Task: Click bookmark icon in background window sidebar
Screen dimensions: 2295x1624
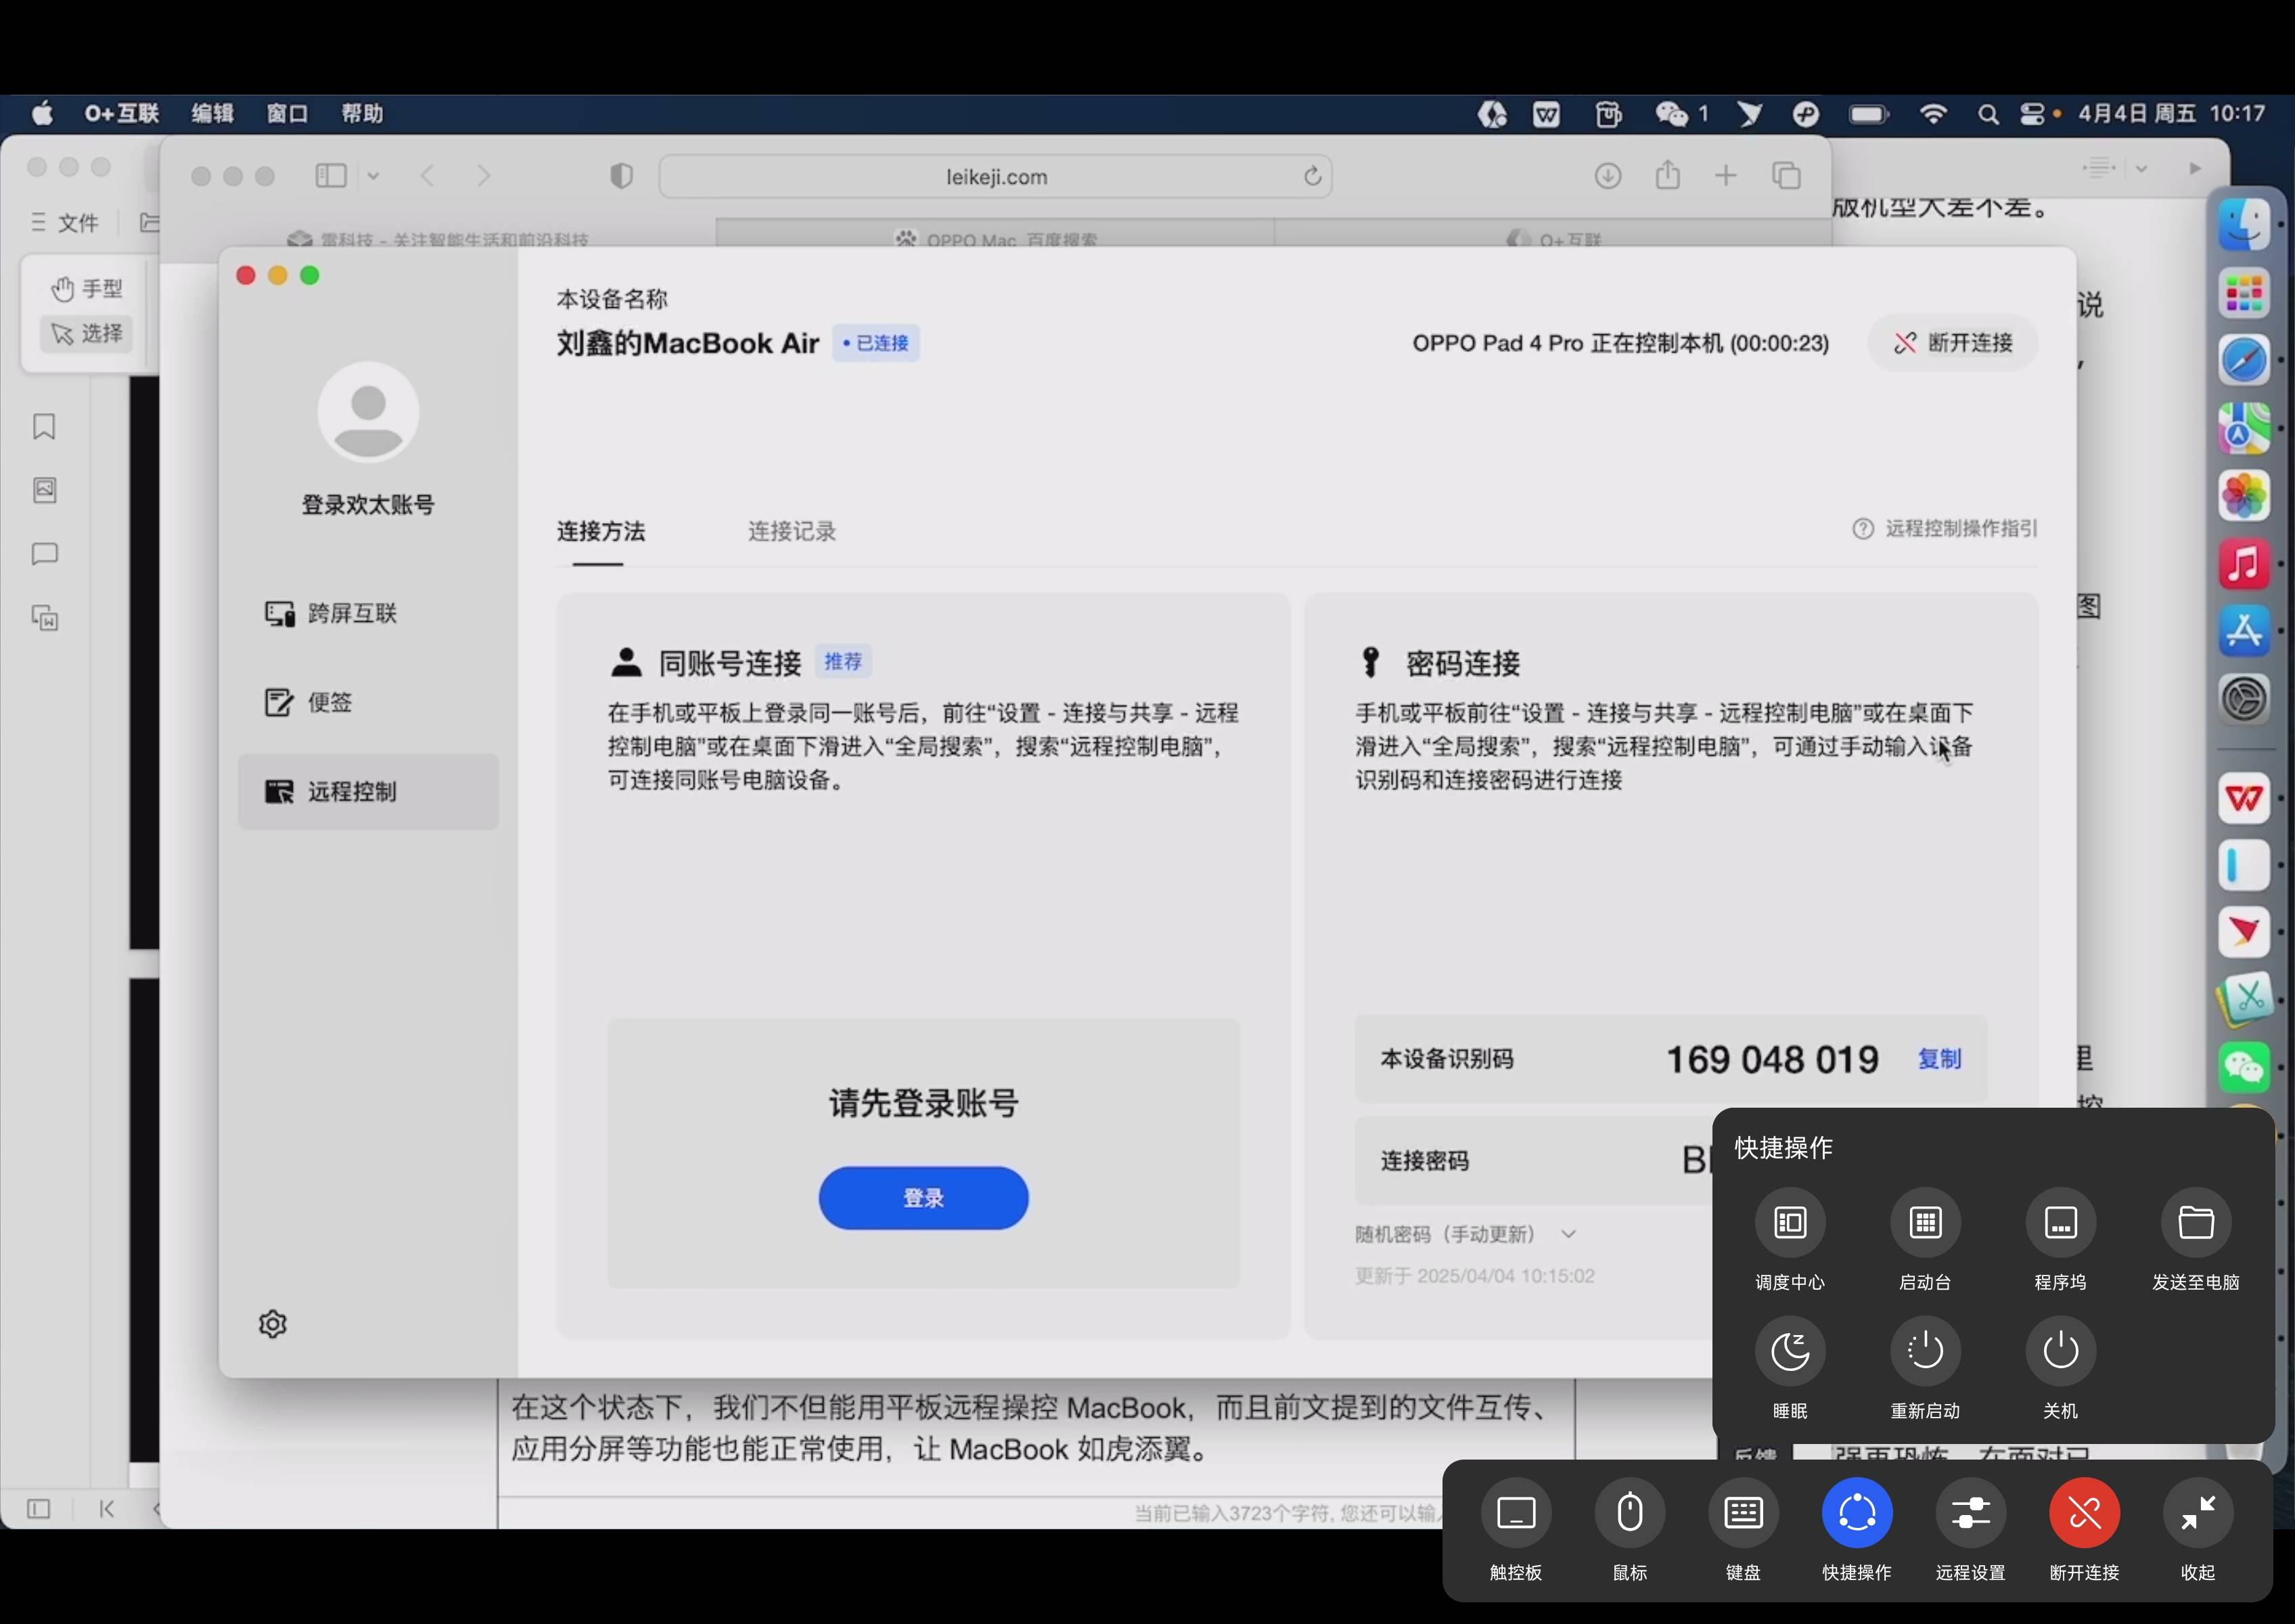Action: (x=44, y=427)
